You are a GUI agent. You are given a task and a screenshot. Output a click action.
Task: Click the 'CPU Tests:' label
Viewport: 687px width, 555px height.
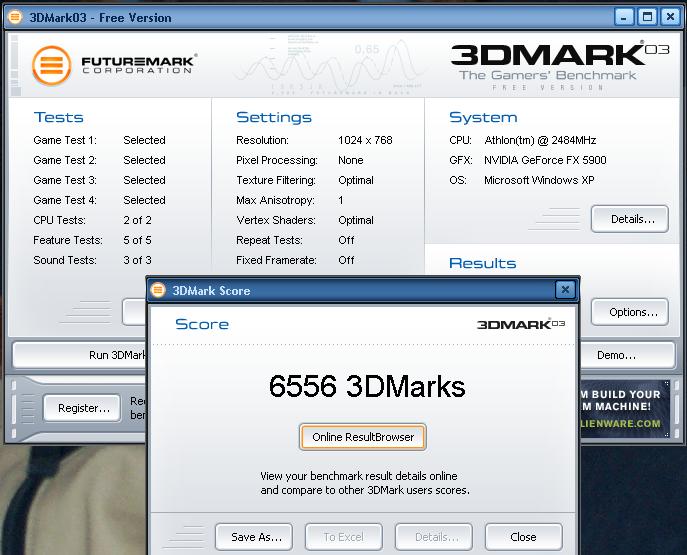[60, 220]
